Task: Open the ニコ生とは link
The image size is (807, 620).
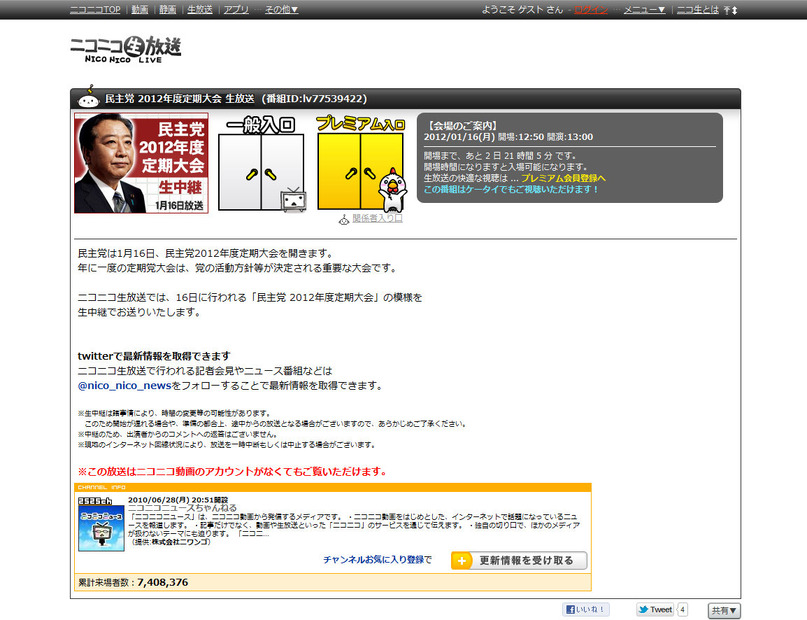Action: tap(697, 10)
